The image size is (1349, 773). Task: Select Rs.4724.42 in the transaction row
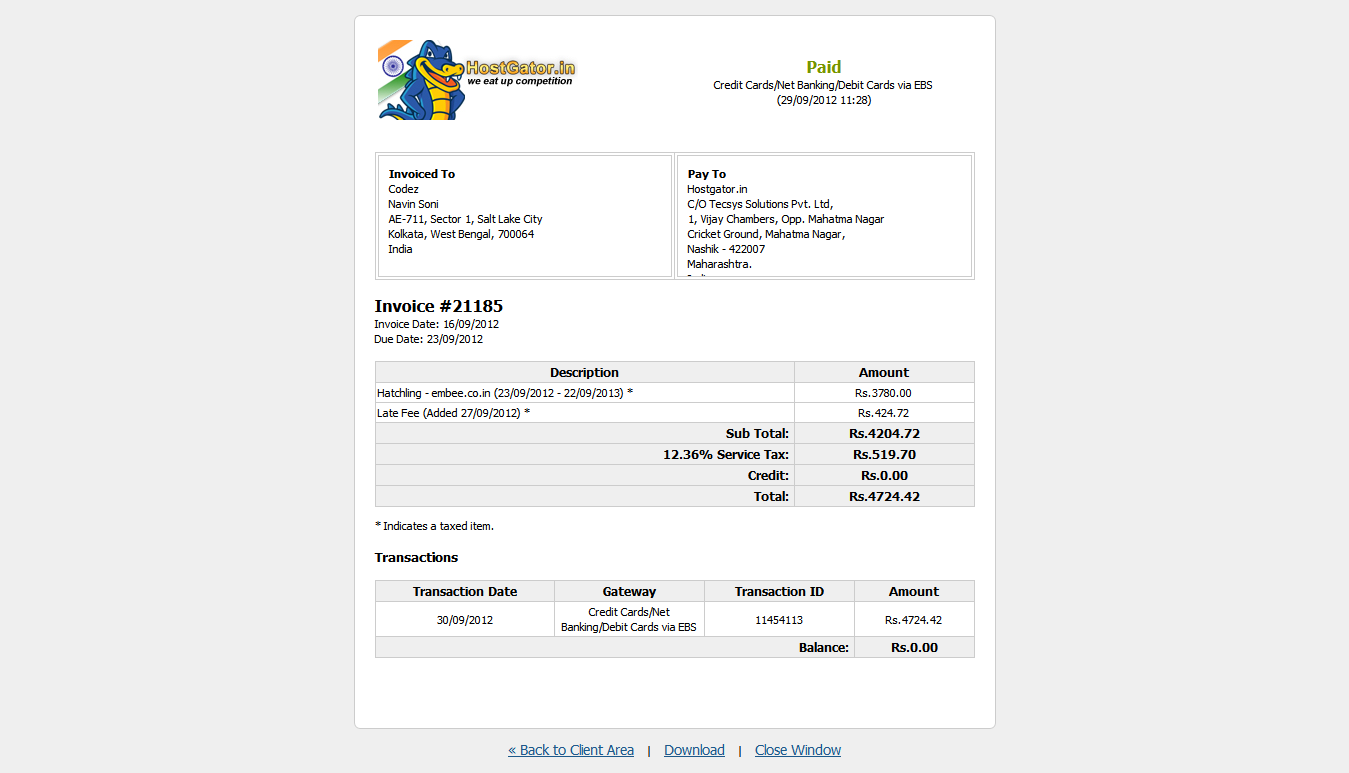click(914, 620)
